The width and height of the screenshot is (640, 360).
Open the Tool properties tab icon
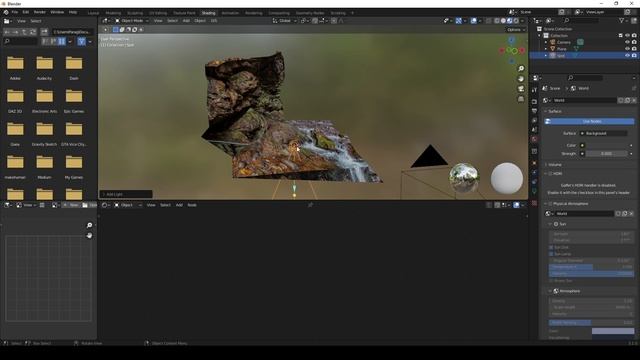[535, 90]
